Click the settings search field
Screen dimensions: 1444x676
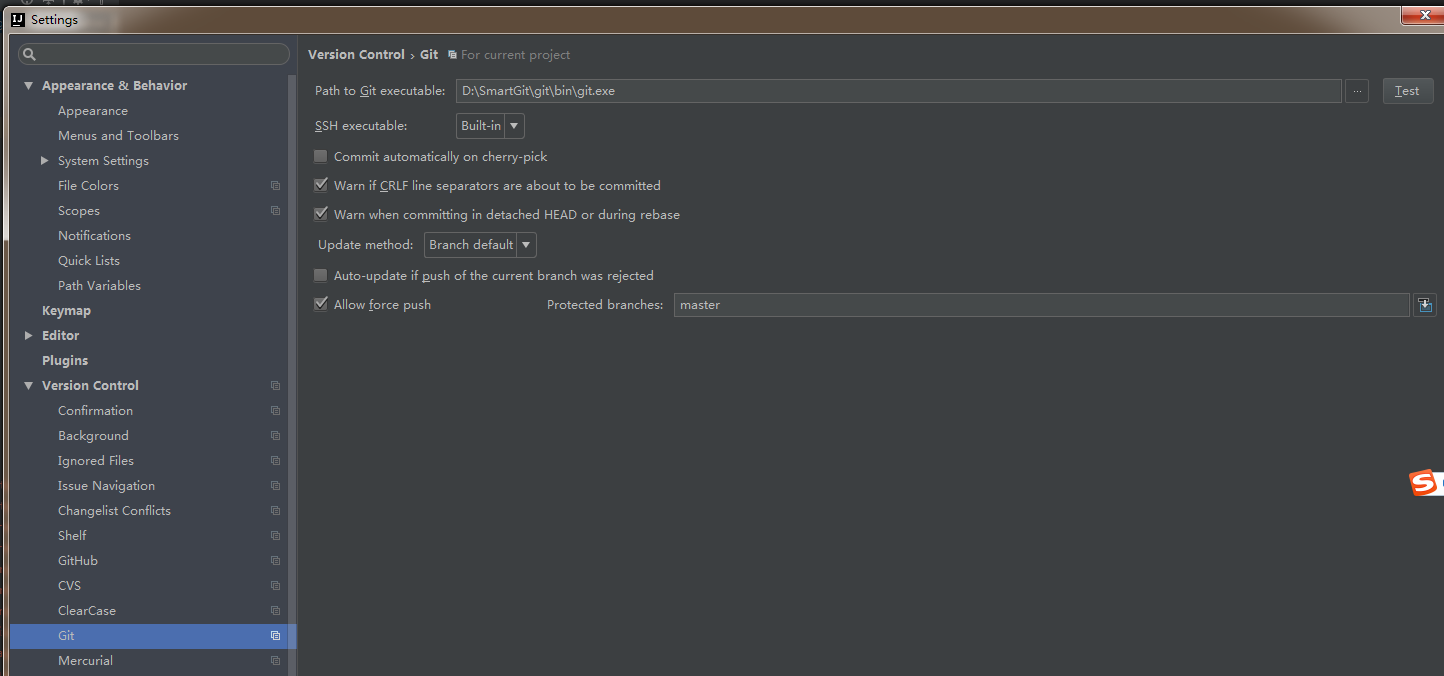[x=154, y=55]
